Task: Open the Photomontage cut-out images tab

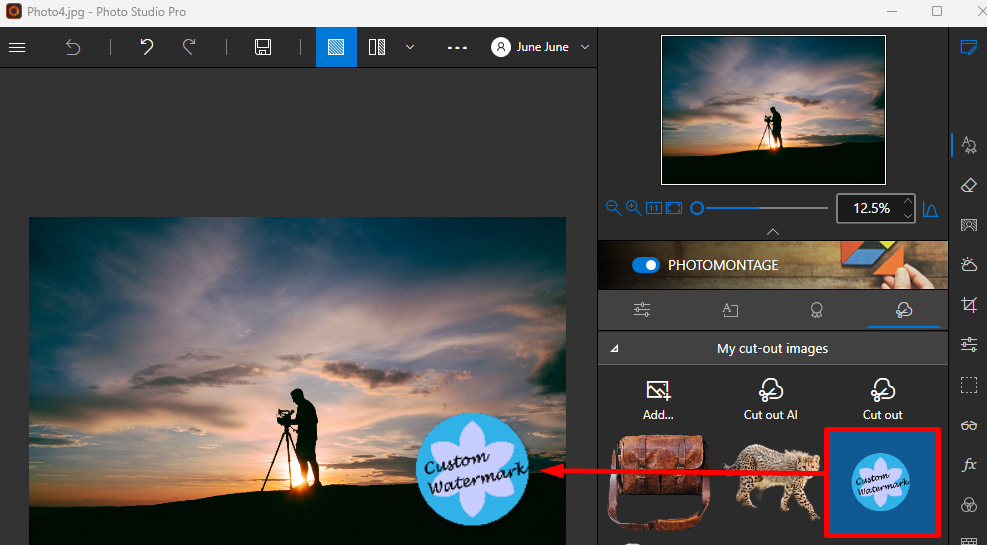Action: pos(904,310)
